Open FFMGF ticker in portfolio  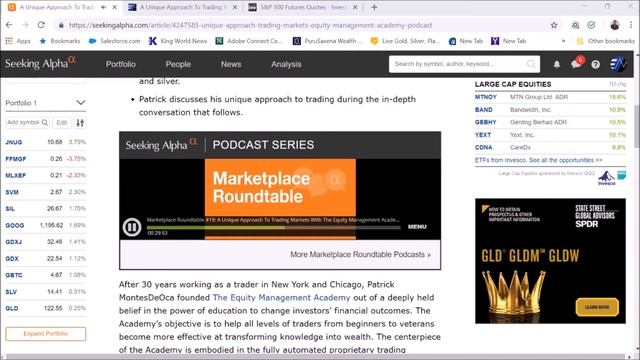click(x=16, y=159)
